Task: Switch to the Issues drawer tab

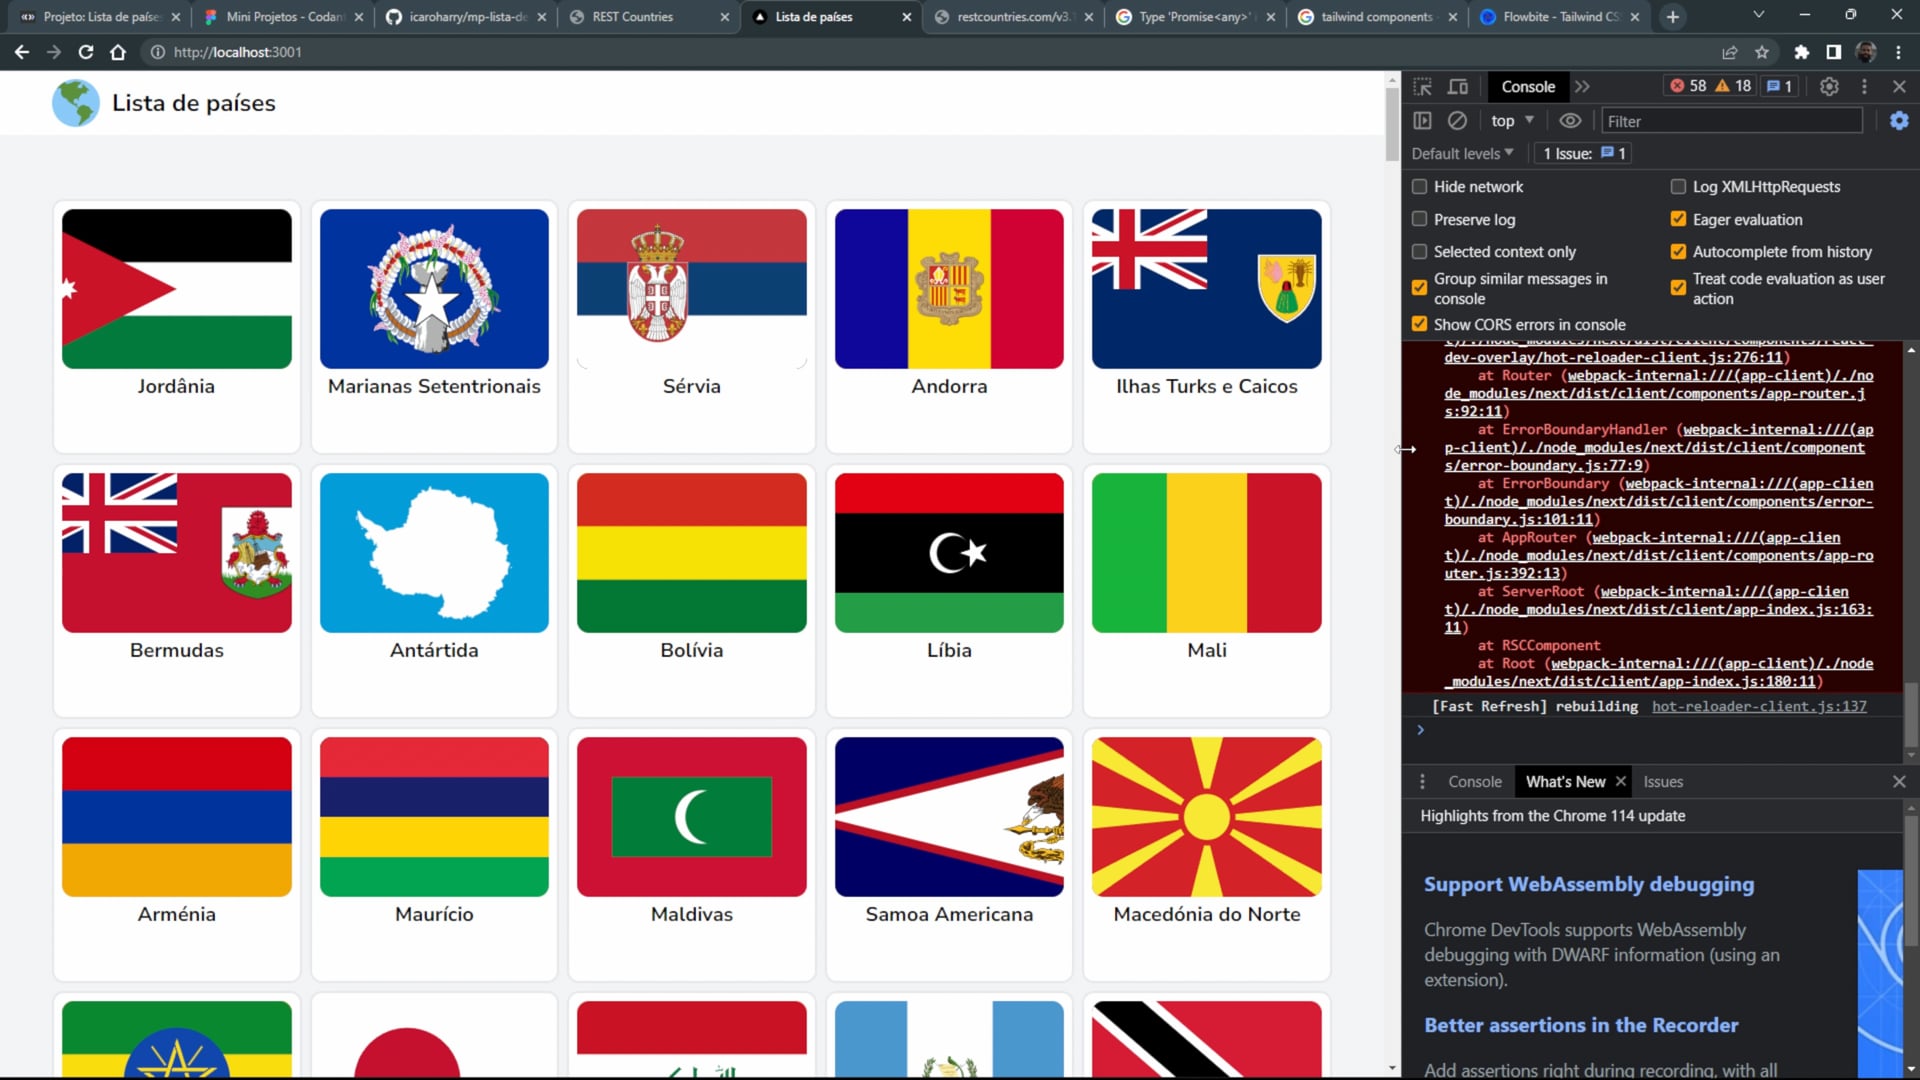Action: tap(1662, 782)
